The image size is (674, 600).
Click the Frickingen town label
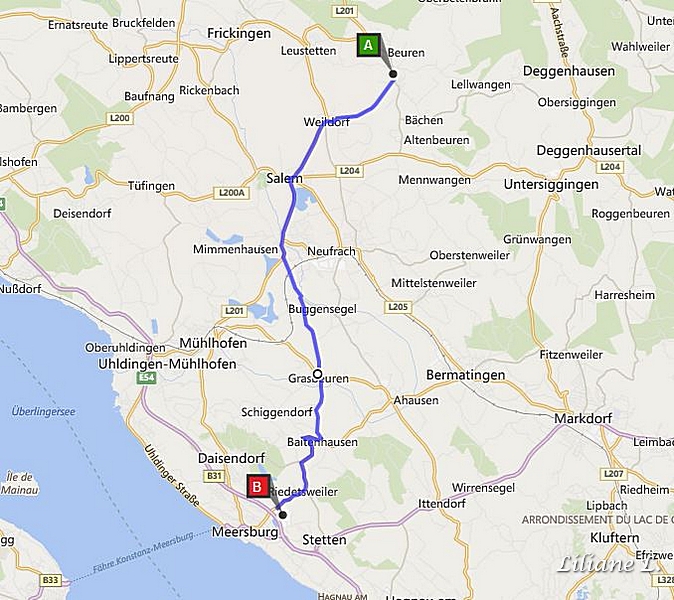point(239,34)
